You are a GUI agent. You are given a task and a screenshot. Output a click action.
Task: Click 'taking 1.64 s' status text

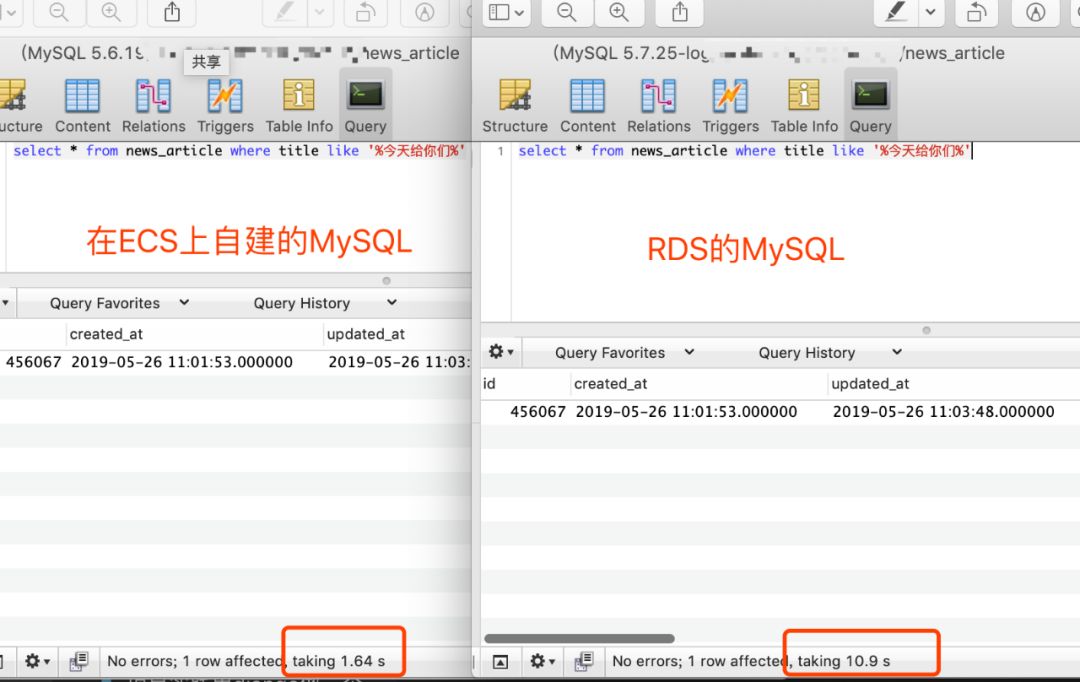point(338,661)
